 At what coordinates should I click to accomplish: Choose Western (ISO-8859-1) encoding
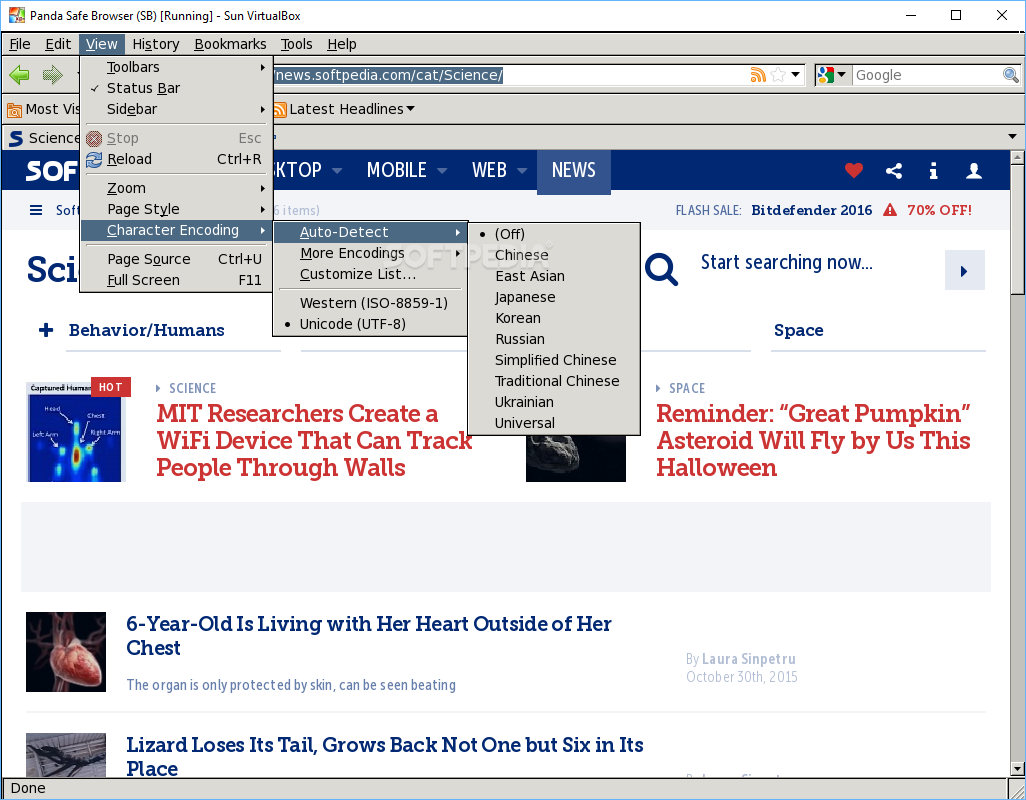(370, 304)
